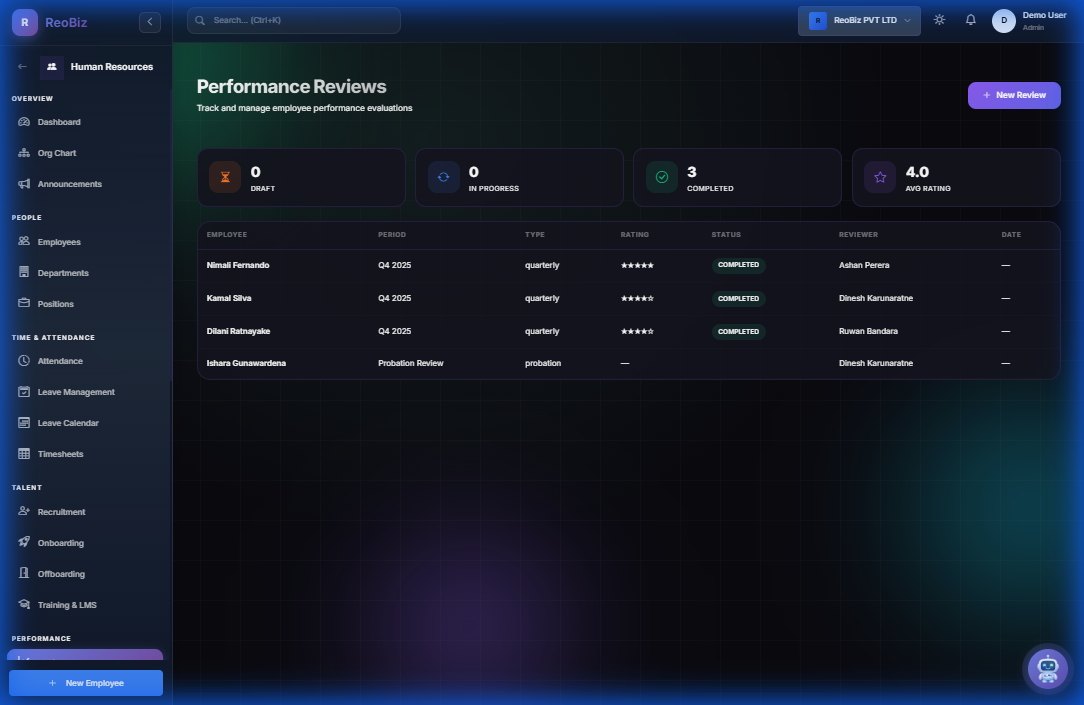1084x705 pixels.
Task: Click the Onboarding rocket icon
Action: [x=22, y=542]
